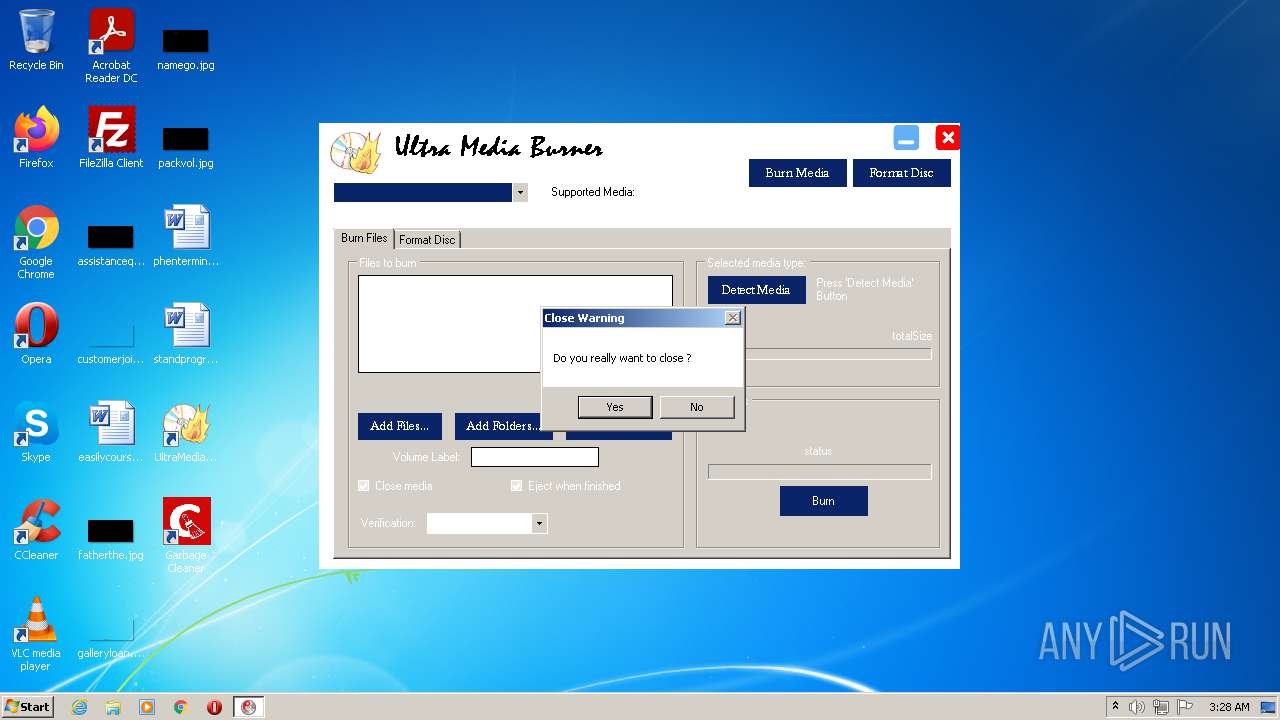Select the phentermin Word document icon
This screenshot has height=720, width=1280.
click(x=186, y=236)
